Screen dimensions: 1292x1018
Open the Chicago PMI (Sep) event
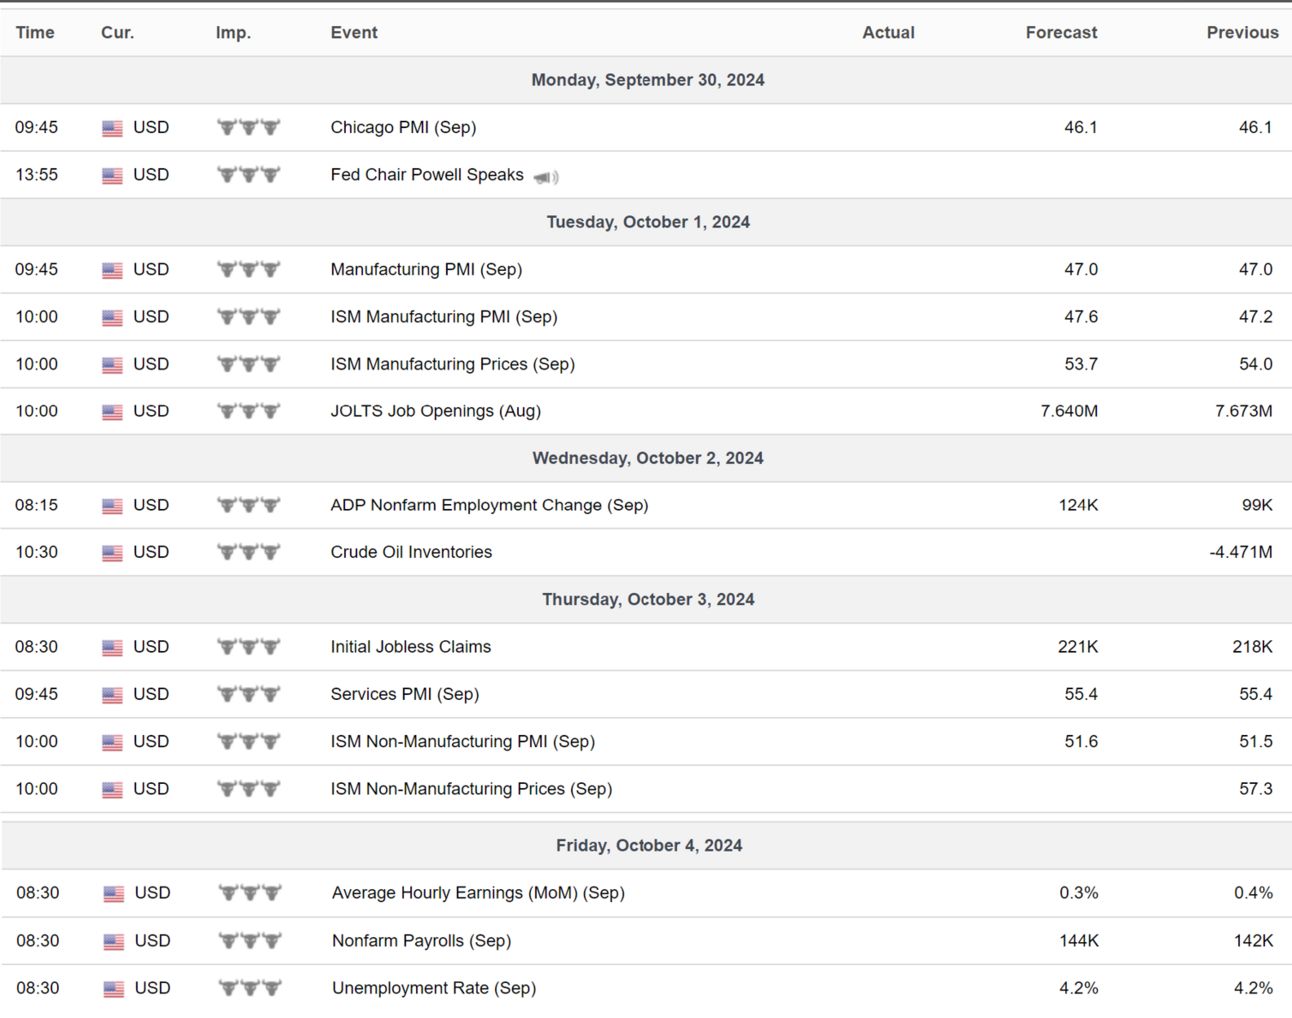(x=403, y=127)
